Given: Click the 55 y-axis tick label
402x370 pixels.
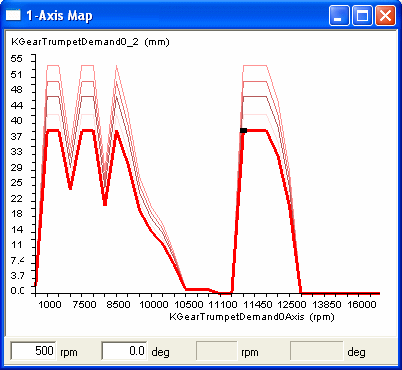Looking at the screenshot, I should click(17, 59).
